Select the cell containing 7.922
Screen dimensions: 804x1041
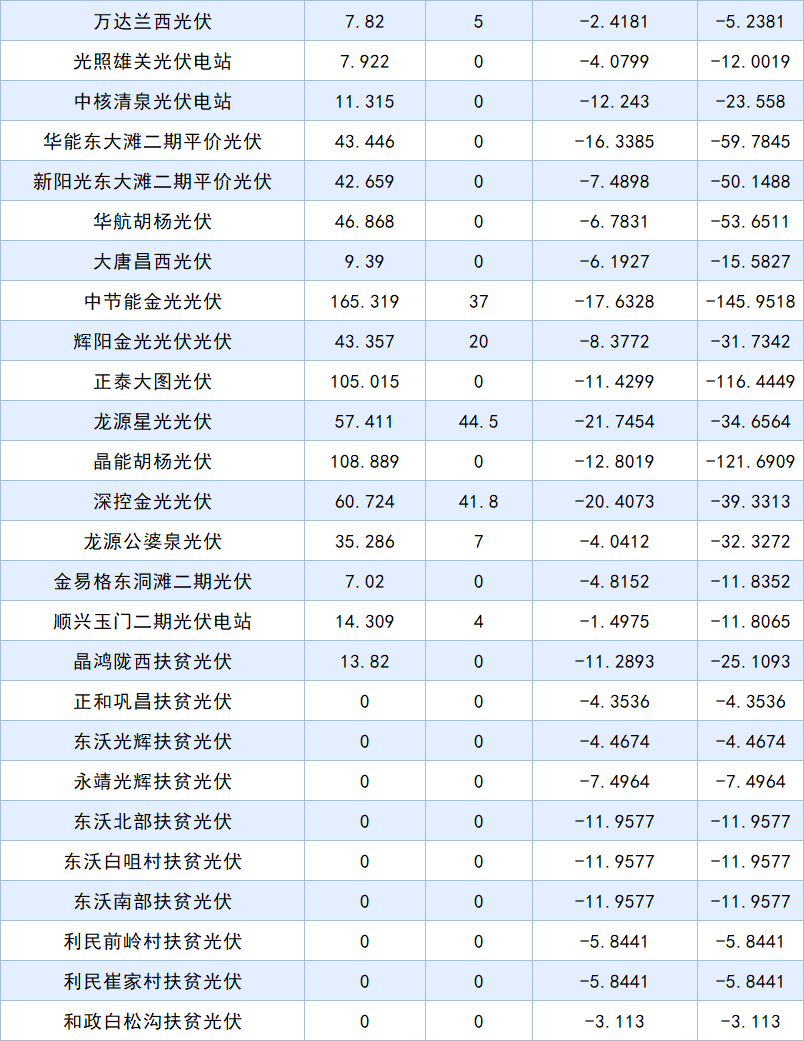364,61
